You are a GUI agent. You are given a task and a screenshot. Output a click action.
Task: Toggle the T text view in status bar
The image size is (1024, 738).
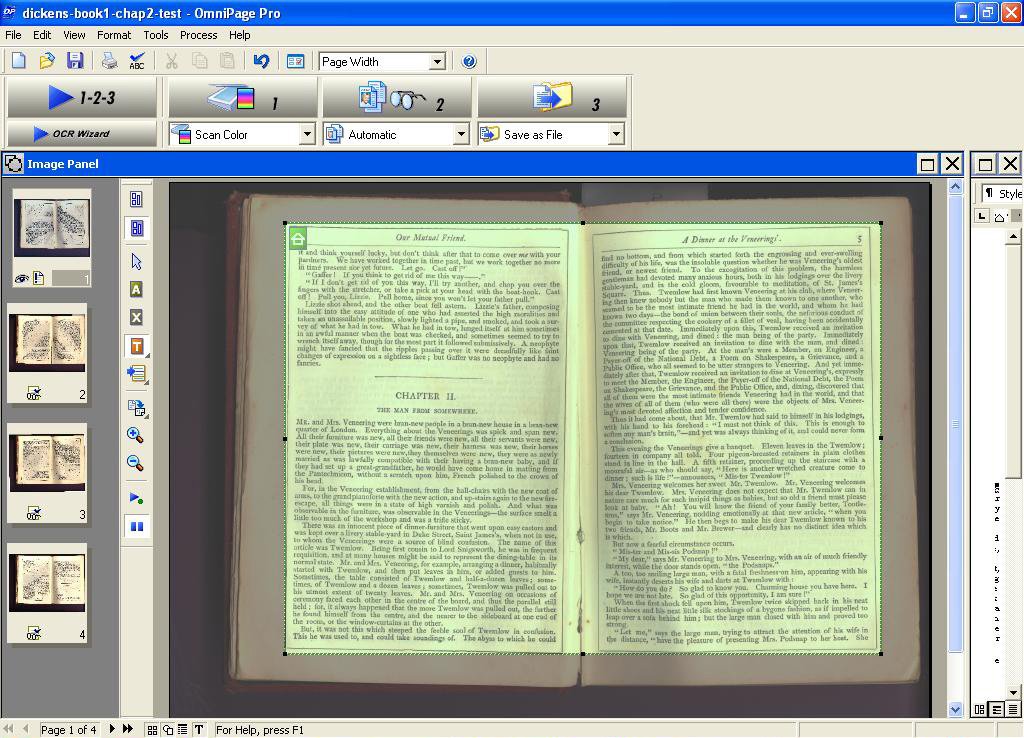(199, 730)
